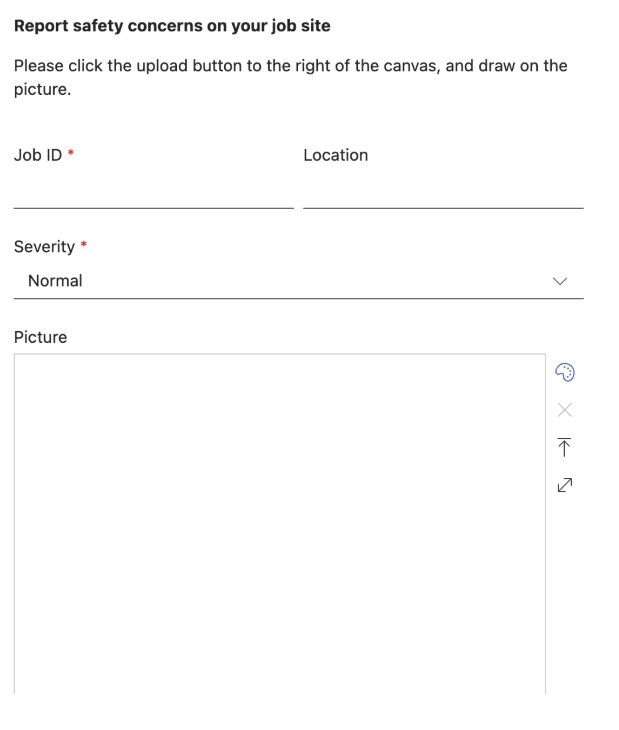The height and width of the screenshot is (730, 619).
Task: Click inside the Picture drawing canvas
Action: (279, 522)
